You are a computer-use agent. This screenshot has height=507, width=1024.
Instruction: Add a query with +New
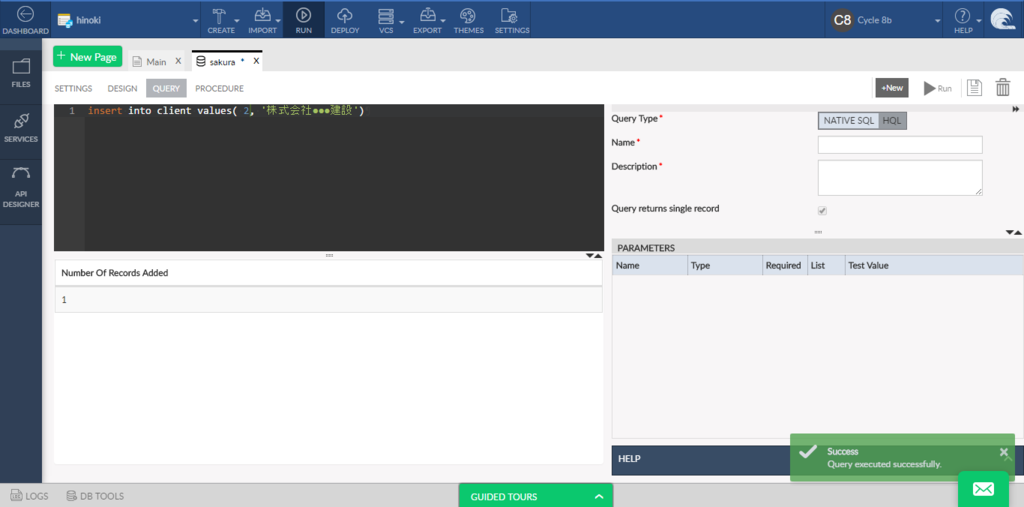[892, 88]
